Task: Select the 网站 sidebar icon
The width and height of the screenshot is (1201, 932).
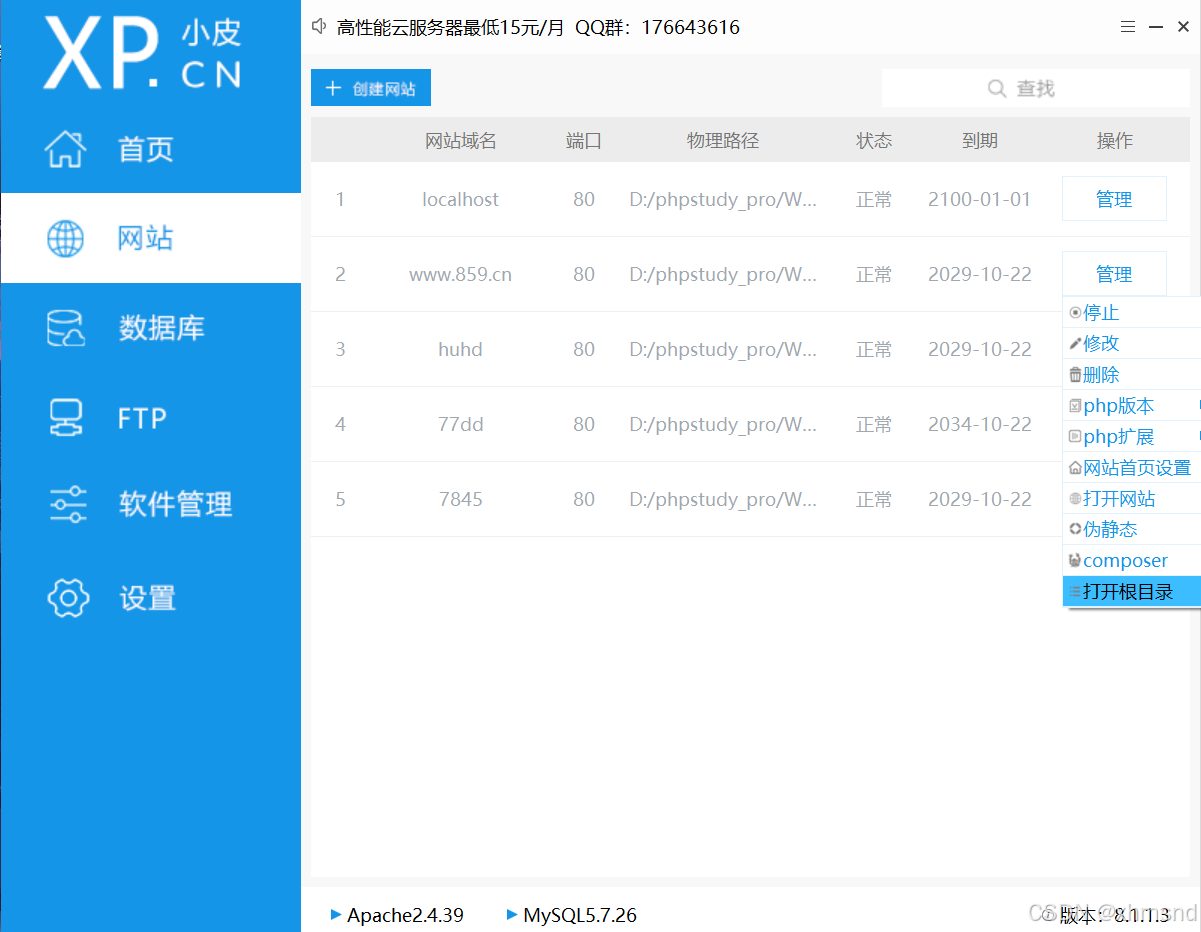Action: pyautogui.click(x=146, y=238)
